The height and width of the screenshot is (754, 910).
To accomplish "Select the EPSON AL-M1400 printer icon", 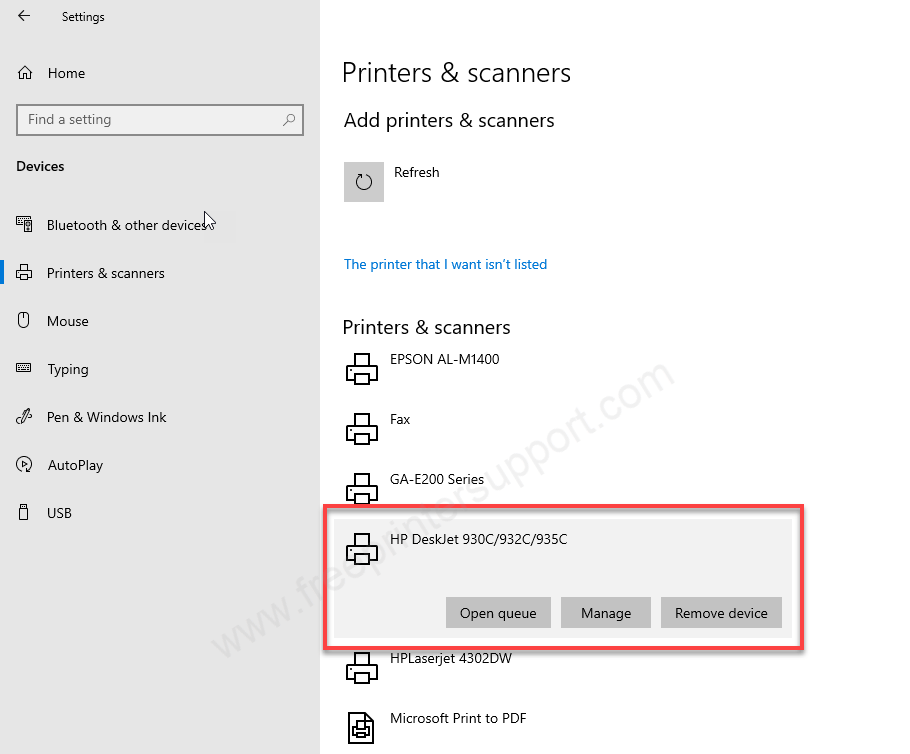I will coord(361,369).
